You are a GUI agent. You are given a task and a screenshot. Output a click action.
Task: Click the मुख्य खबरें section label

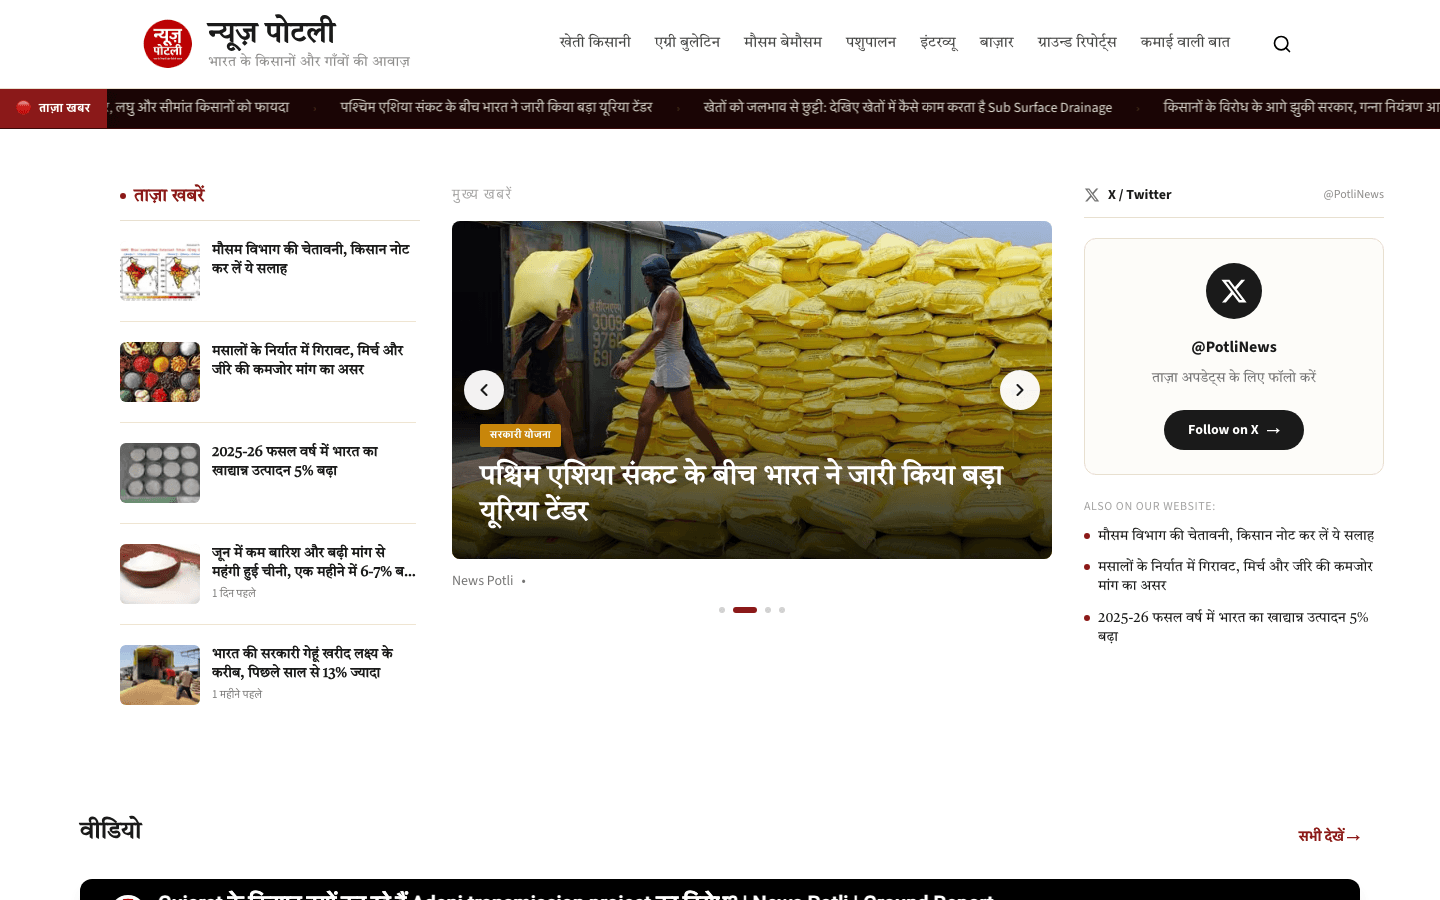tap(482, 194)
